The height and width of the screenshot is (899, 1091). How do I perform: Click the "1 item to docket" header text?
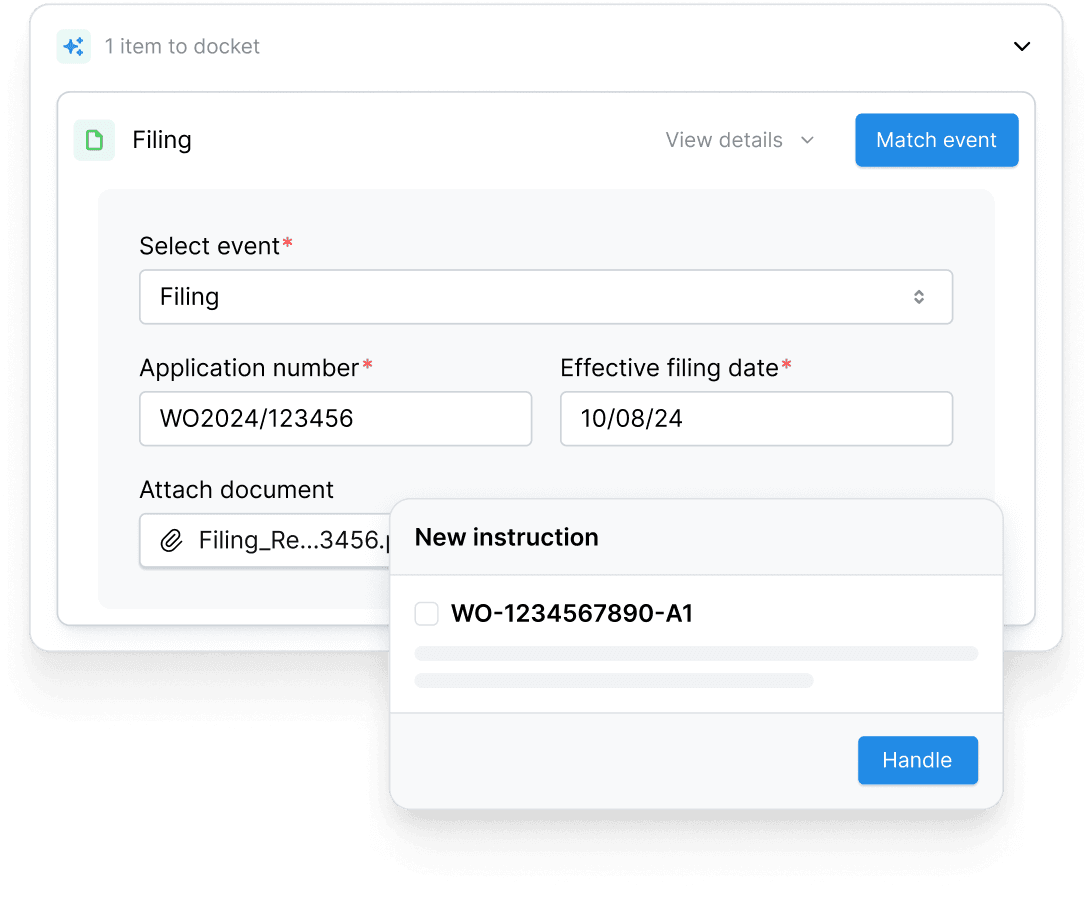coord(182,46)
